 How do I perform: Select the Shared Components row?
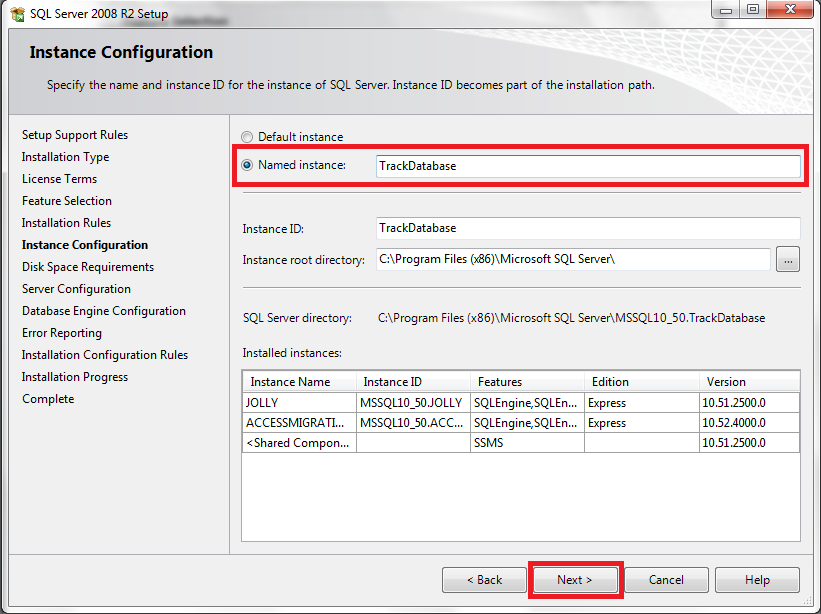521,443
